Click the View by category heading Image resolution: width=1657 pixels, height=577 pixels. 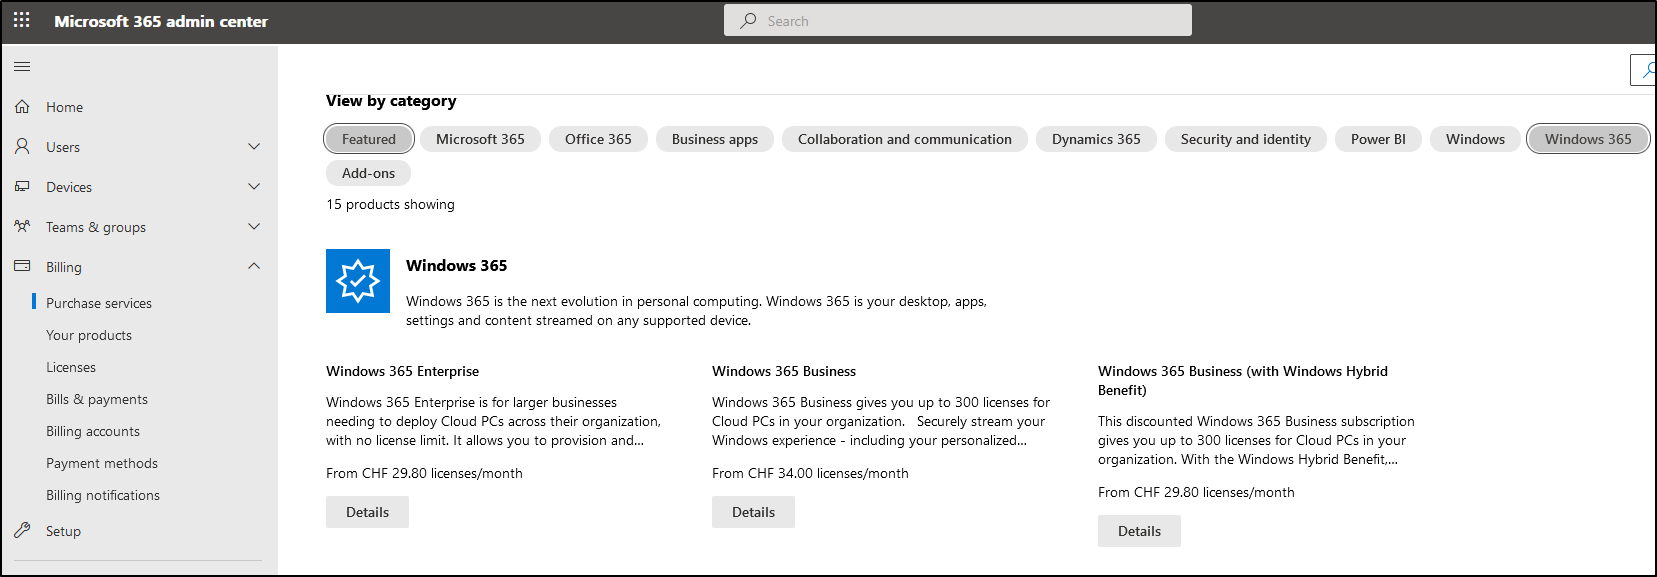pos(391,101)
